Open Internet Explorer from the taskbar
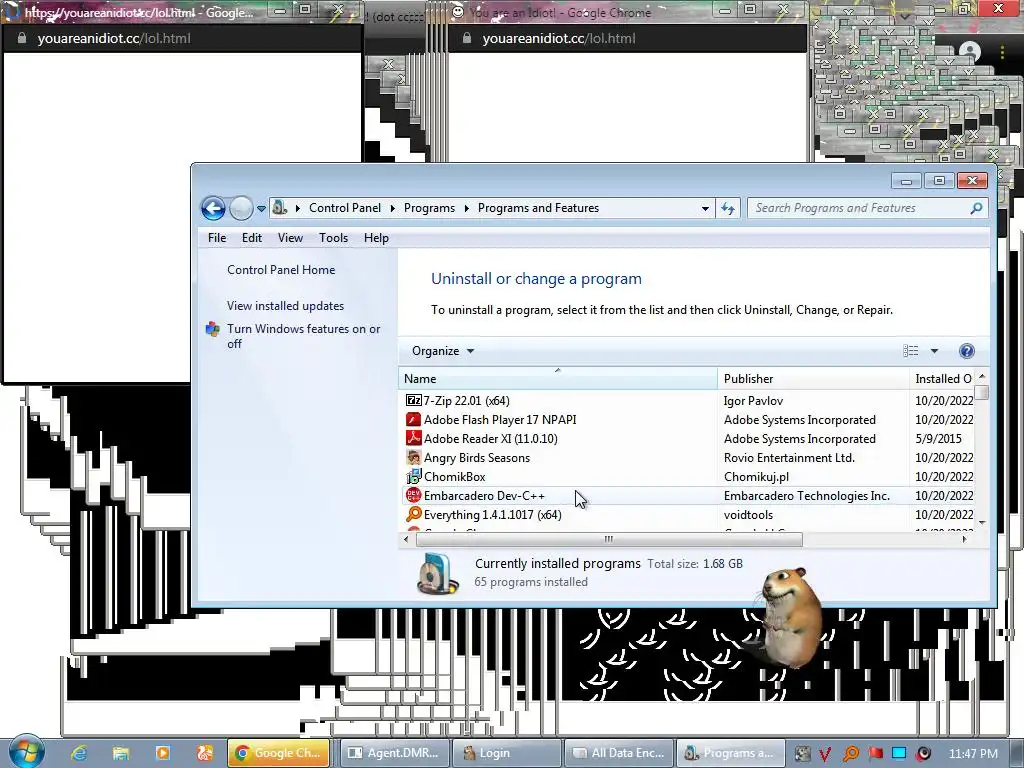Image resolution: width=1024 pixels, height=768 pixels. coord(79,753)
